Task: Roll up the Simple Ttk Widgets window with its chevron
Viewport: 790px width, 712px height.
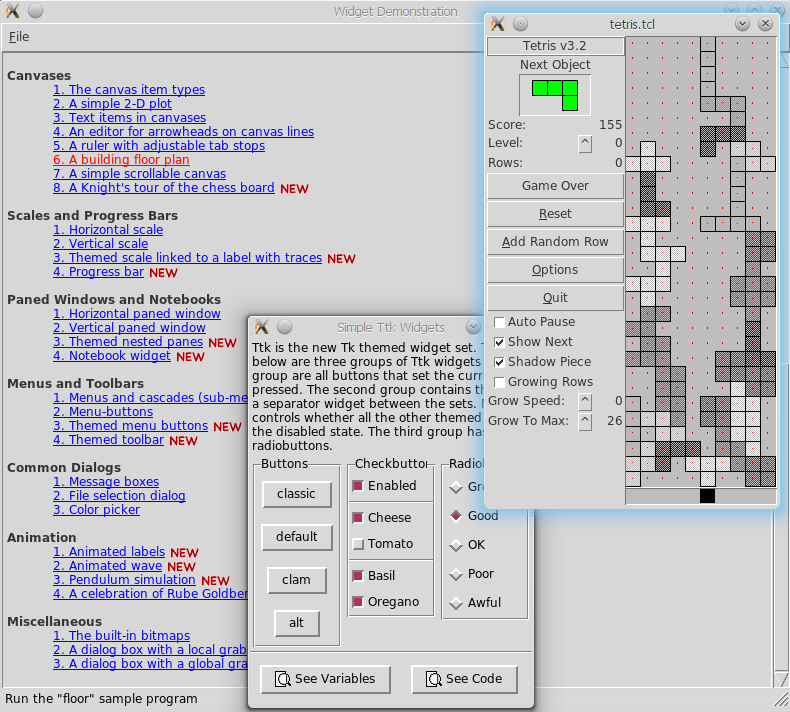Action: pyautogui.click(x=473, y=327)
